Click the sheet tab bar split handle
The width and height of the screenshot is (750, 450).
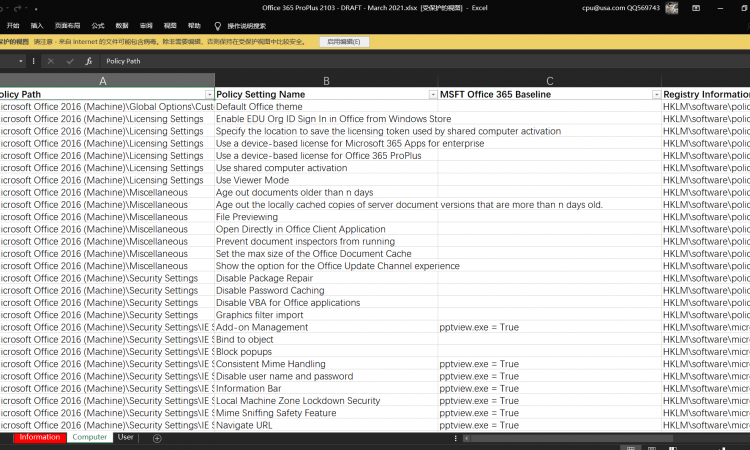pyautogui.click(x=455, y=438)
